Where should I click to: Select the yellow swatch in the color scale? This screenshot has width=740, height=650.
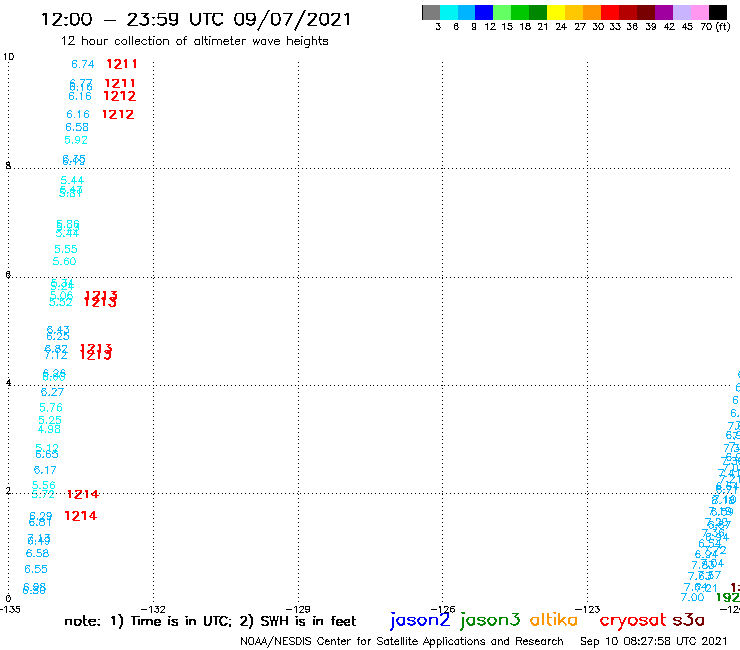click(555, 12)
